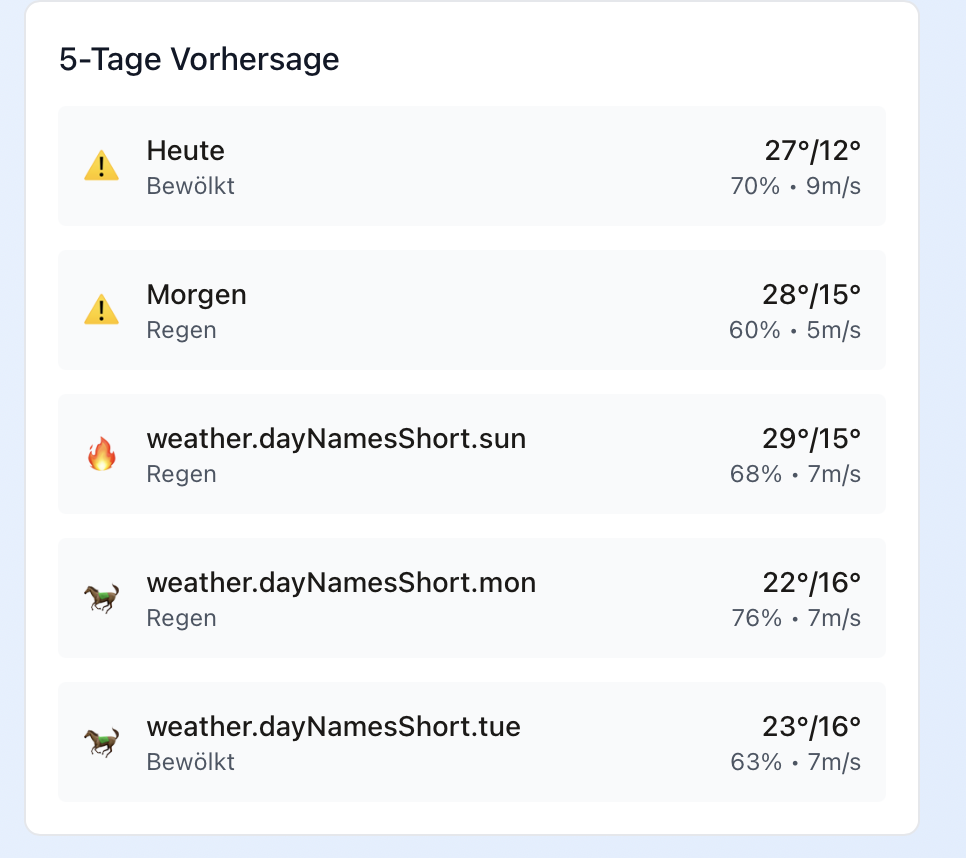This screenshot has height=858, width=966.
Task: Click the 22°/16° temperature reading
Action: (811, 583)
